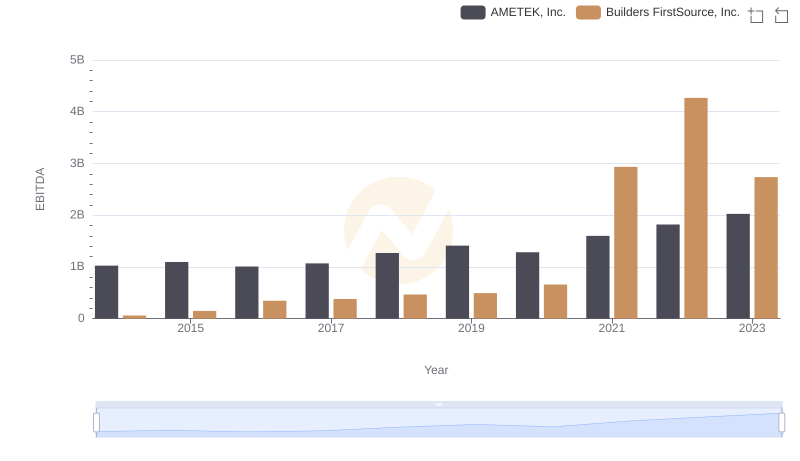Click the '5B' y-axis label
The image size is (800, 461).
click(x=77, y=60)
